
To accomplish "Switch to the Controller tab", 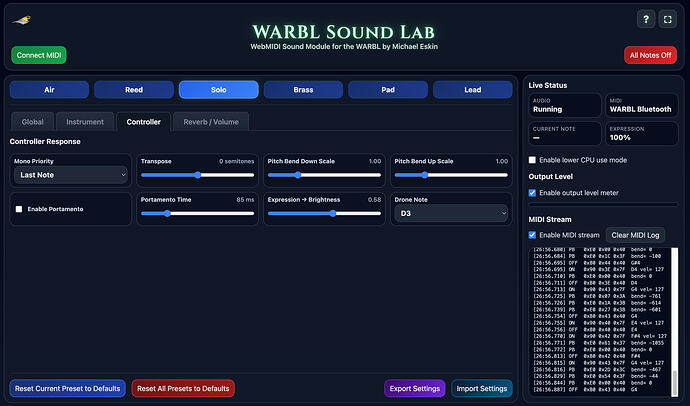I will pos(143,122).
